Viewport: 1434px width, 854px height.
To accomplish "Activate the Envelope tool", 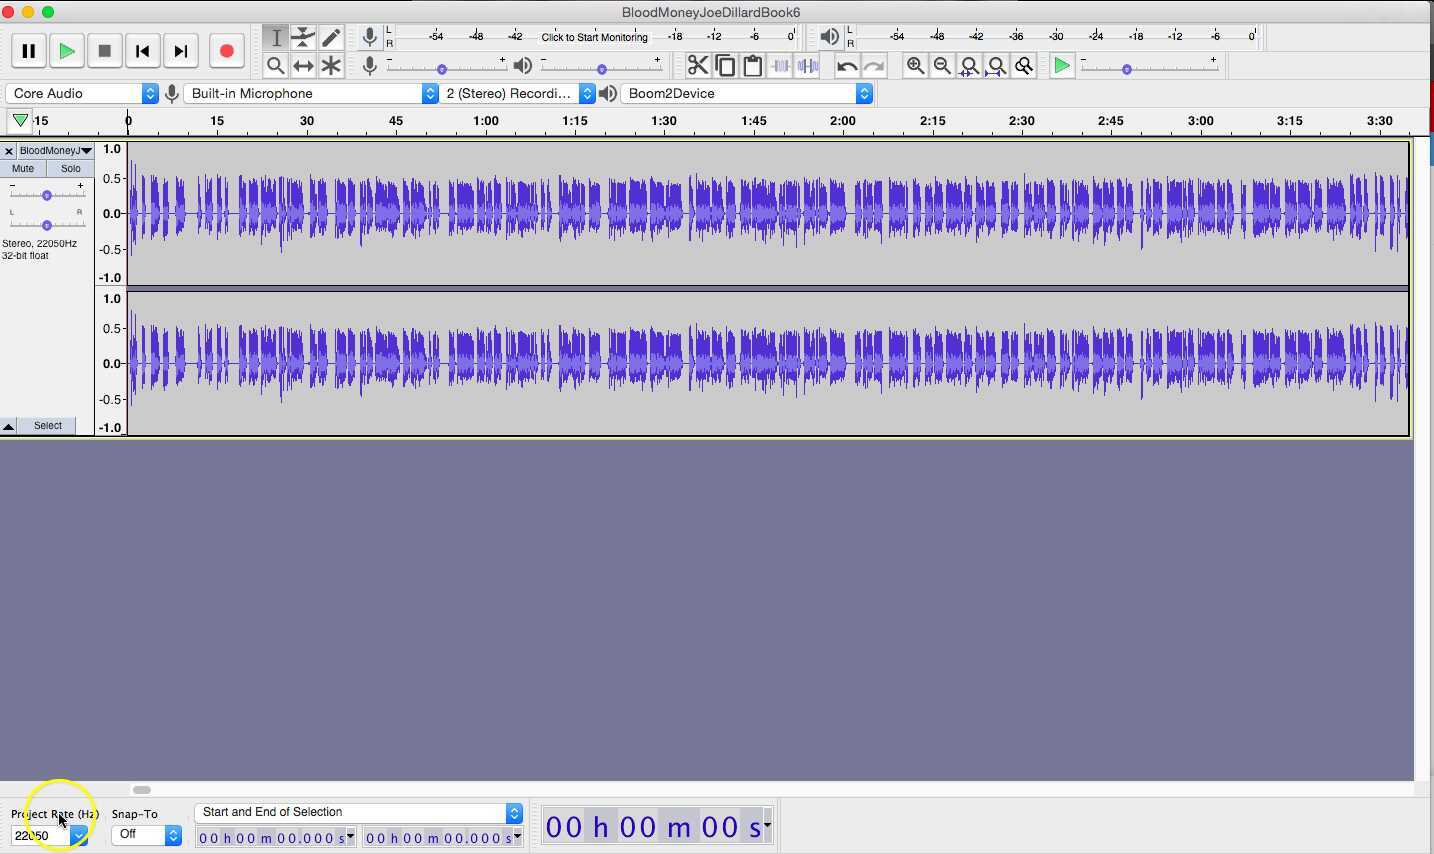I will coord(304,37).
